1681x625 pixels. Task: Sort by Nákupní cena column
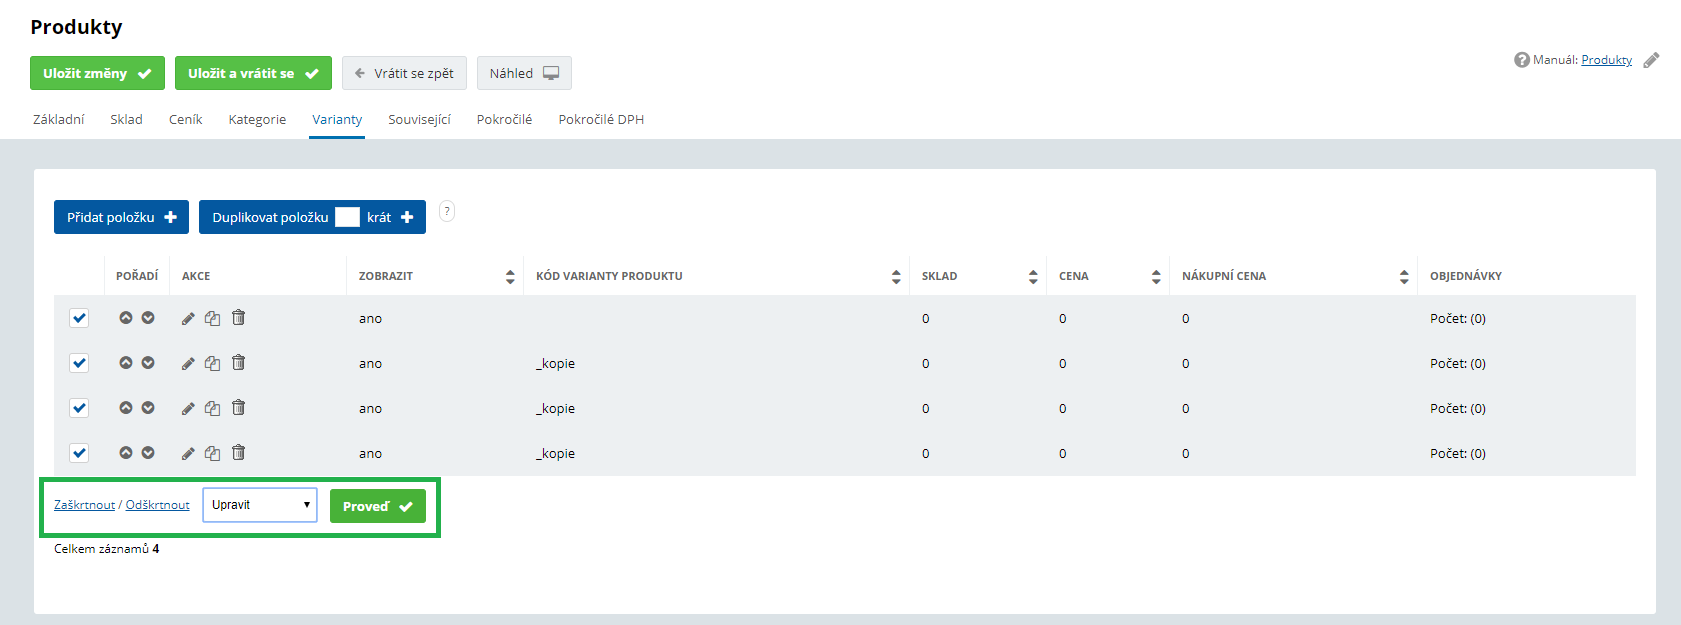click(x=1404, y=277)
